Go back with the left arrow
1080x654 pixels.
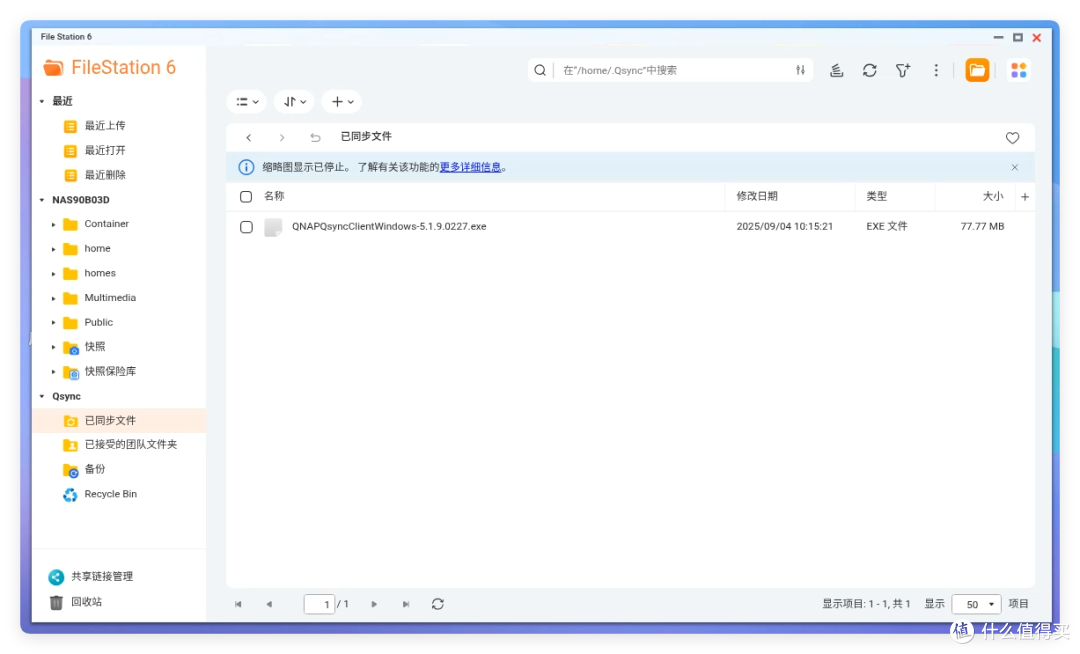tap(249, 138)
